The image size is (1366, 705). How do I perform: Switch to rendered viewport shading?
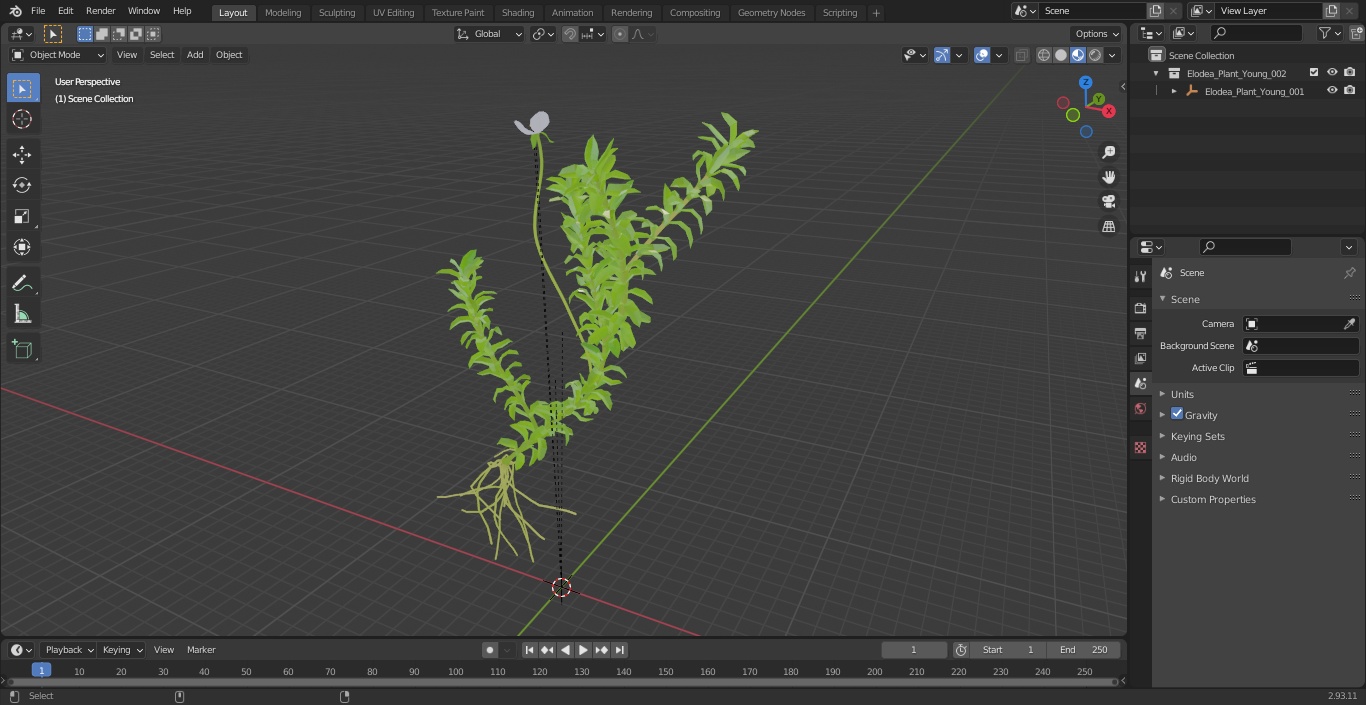point(1095,55)
